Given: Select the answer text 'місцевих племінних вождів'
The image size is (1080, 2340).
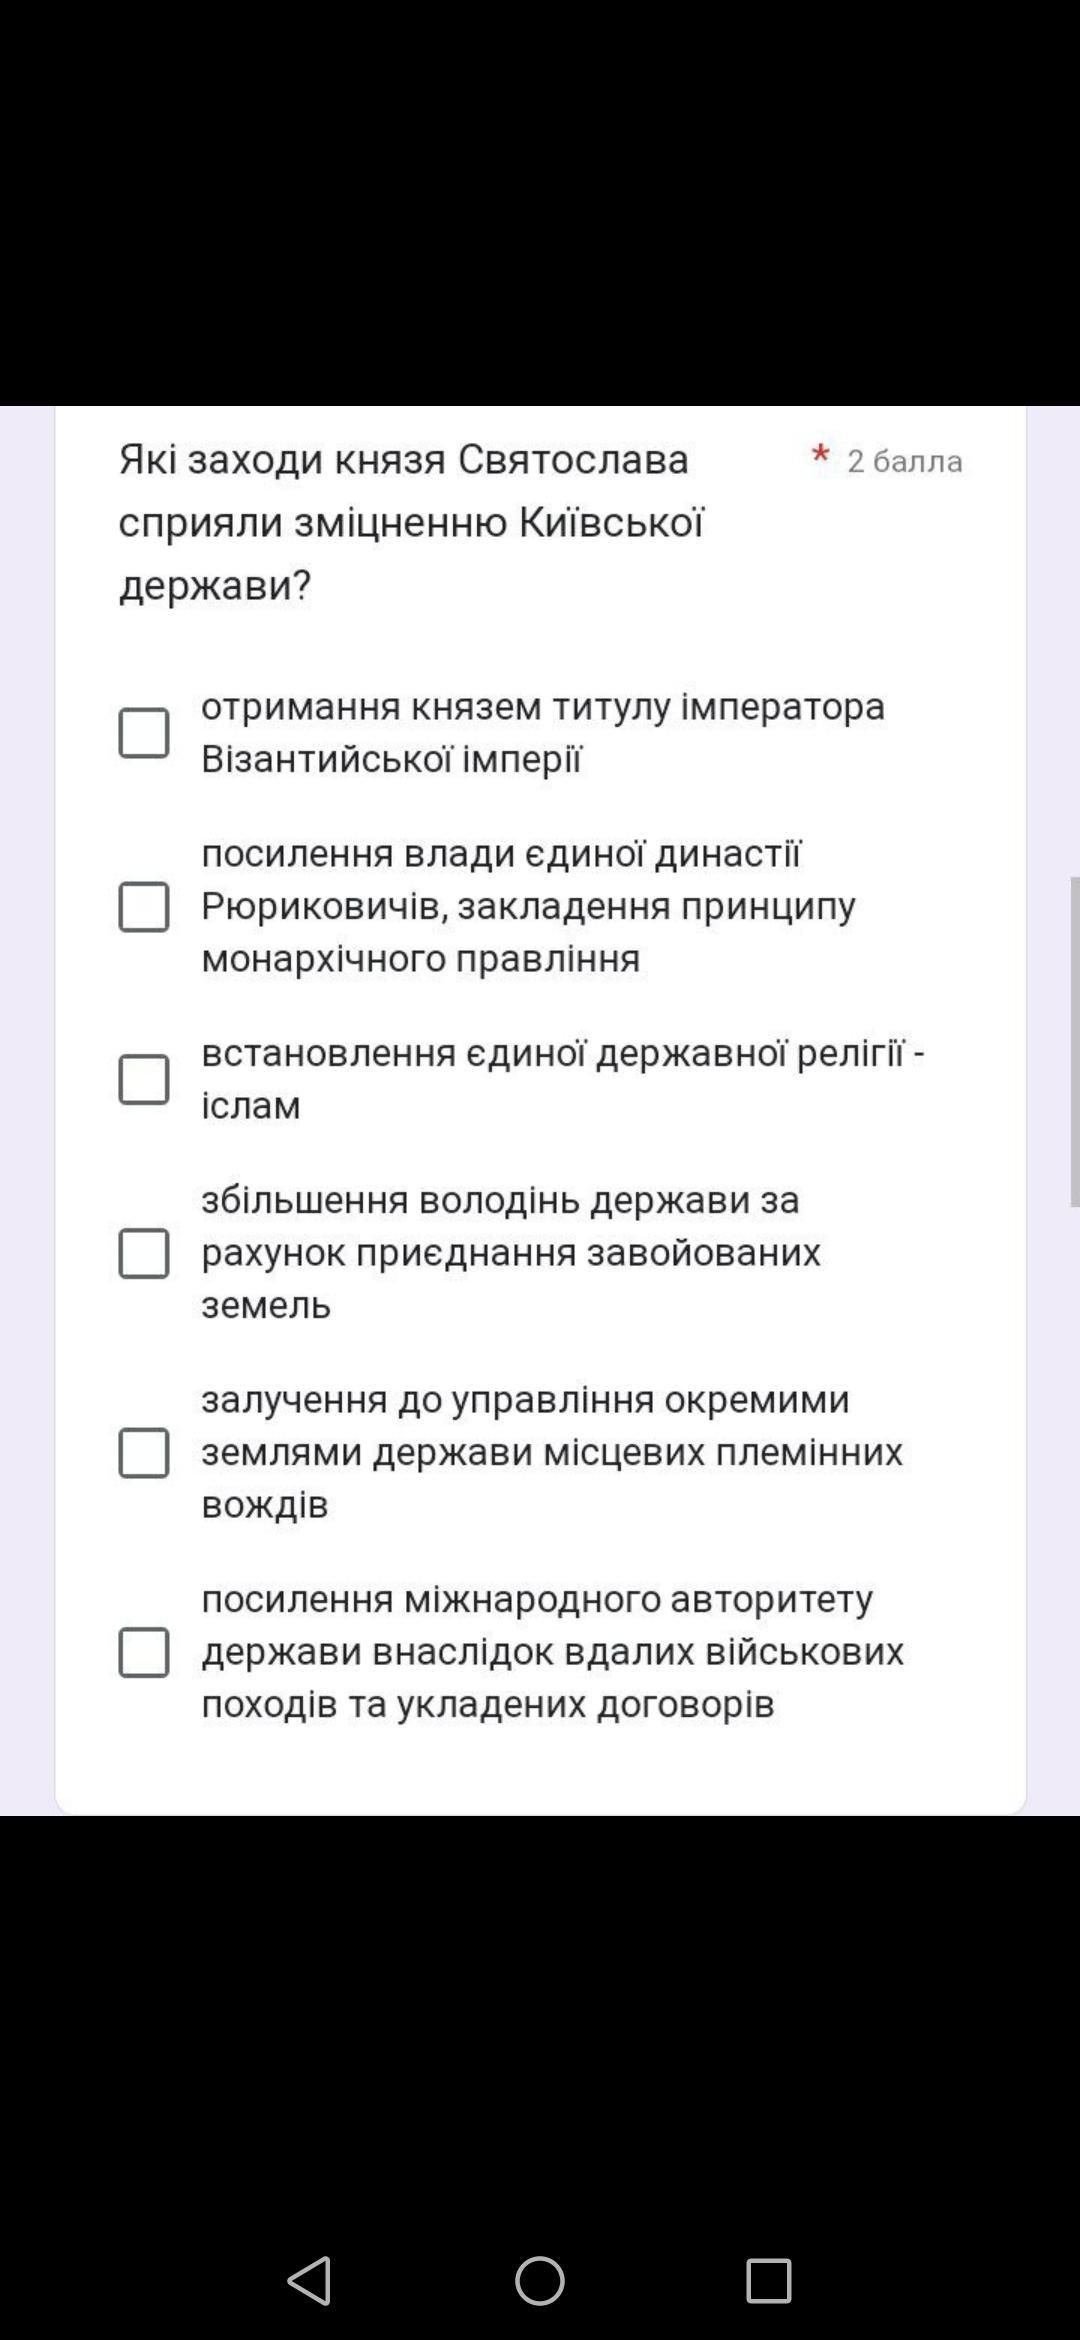Looking at the screenshot, I should [x=552, y=1478].
